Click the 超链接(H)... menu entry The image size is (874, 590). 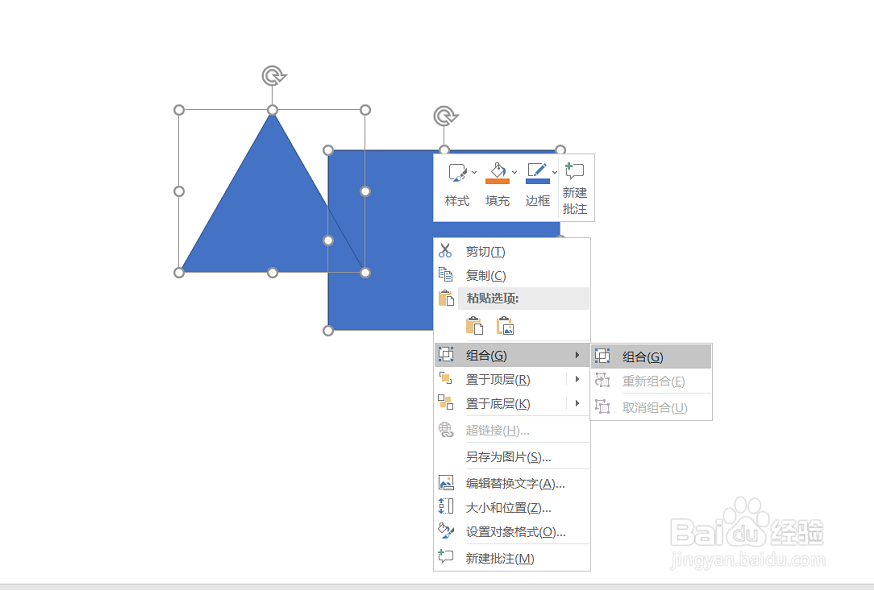point(512,430)
